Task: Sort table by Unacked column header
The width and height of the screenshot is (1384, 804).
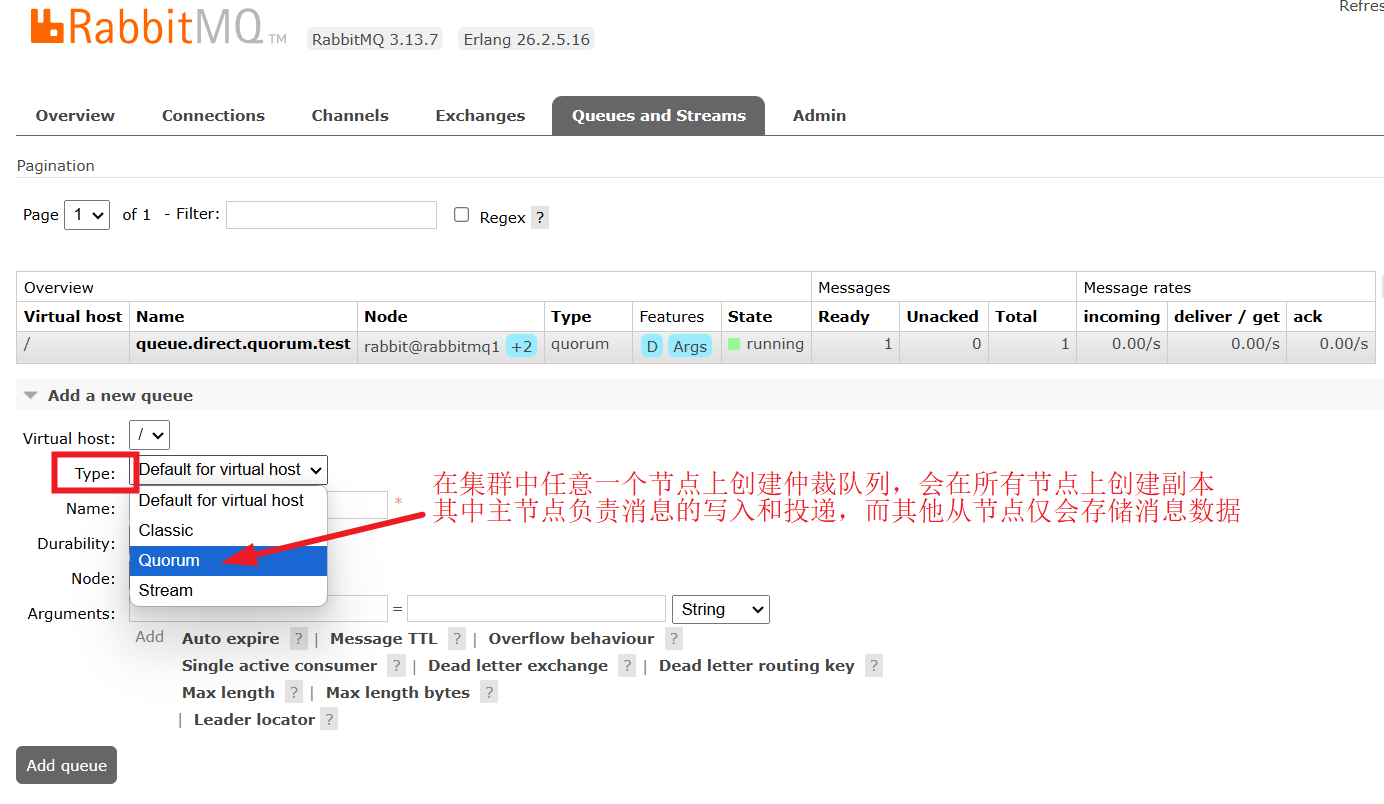Action: point(942,316)
